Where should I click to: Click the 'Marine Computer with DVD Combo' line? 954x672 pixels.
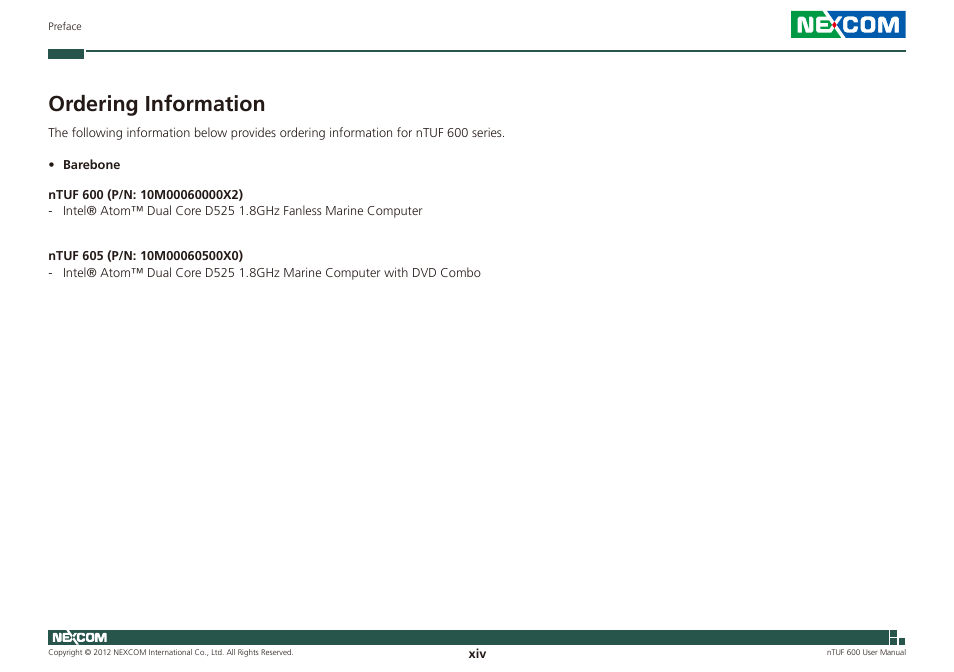click(x=265, y=273)
